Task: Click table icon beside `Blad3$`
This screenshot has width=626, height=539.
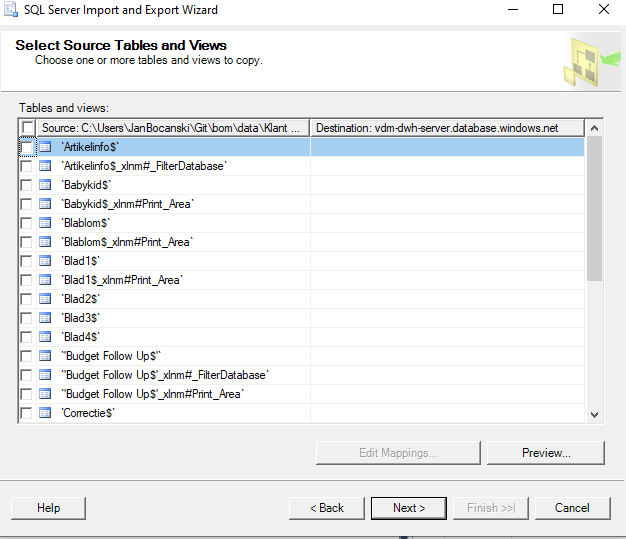Action: click(45, 318)
